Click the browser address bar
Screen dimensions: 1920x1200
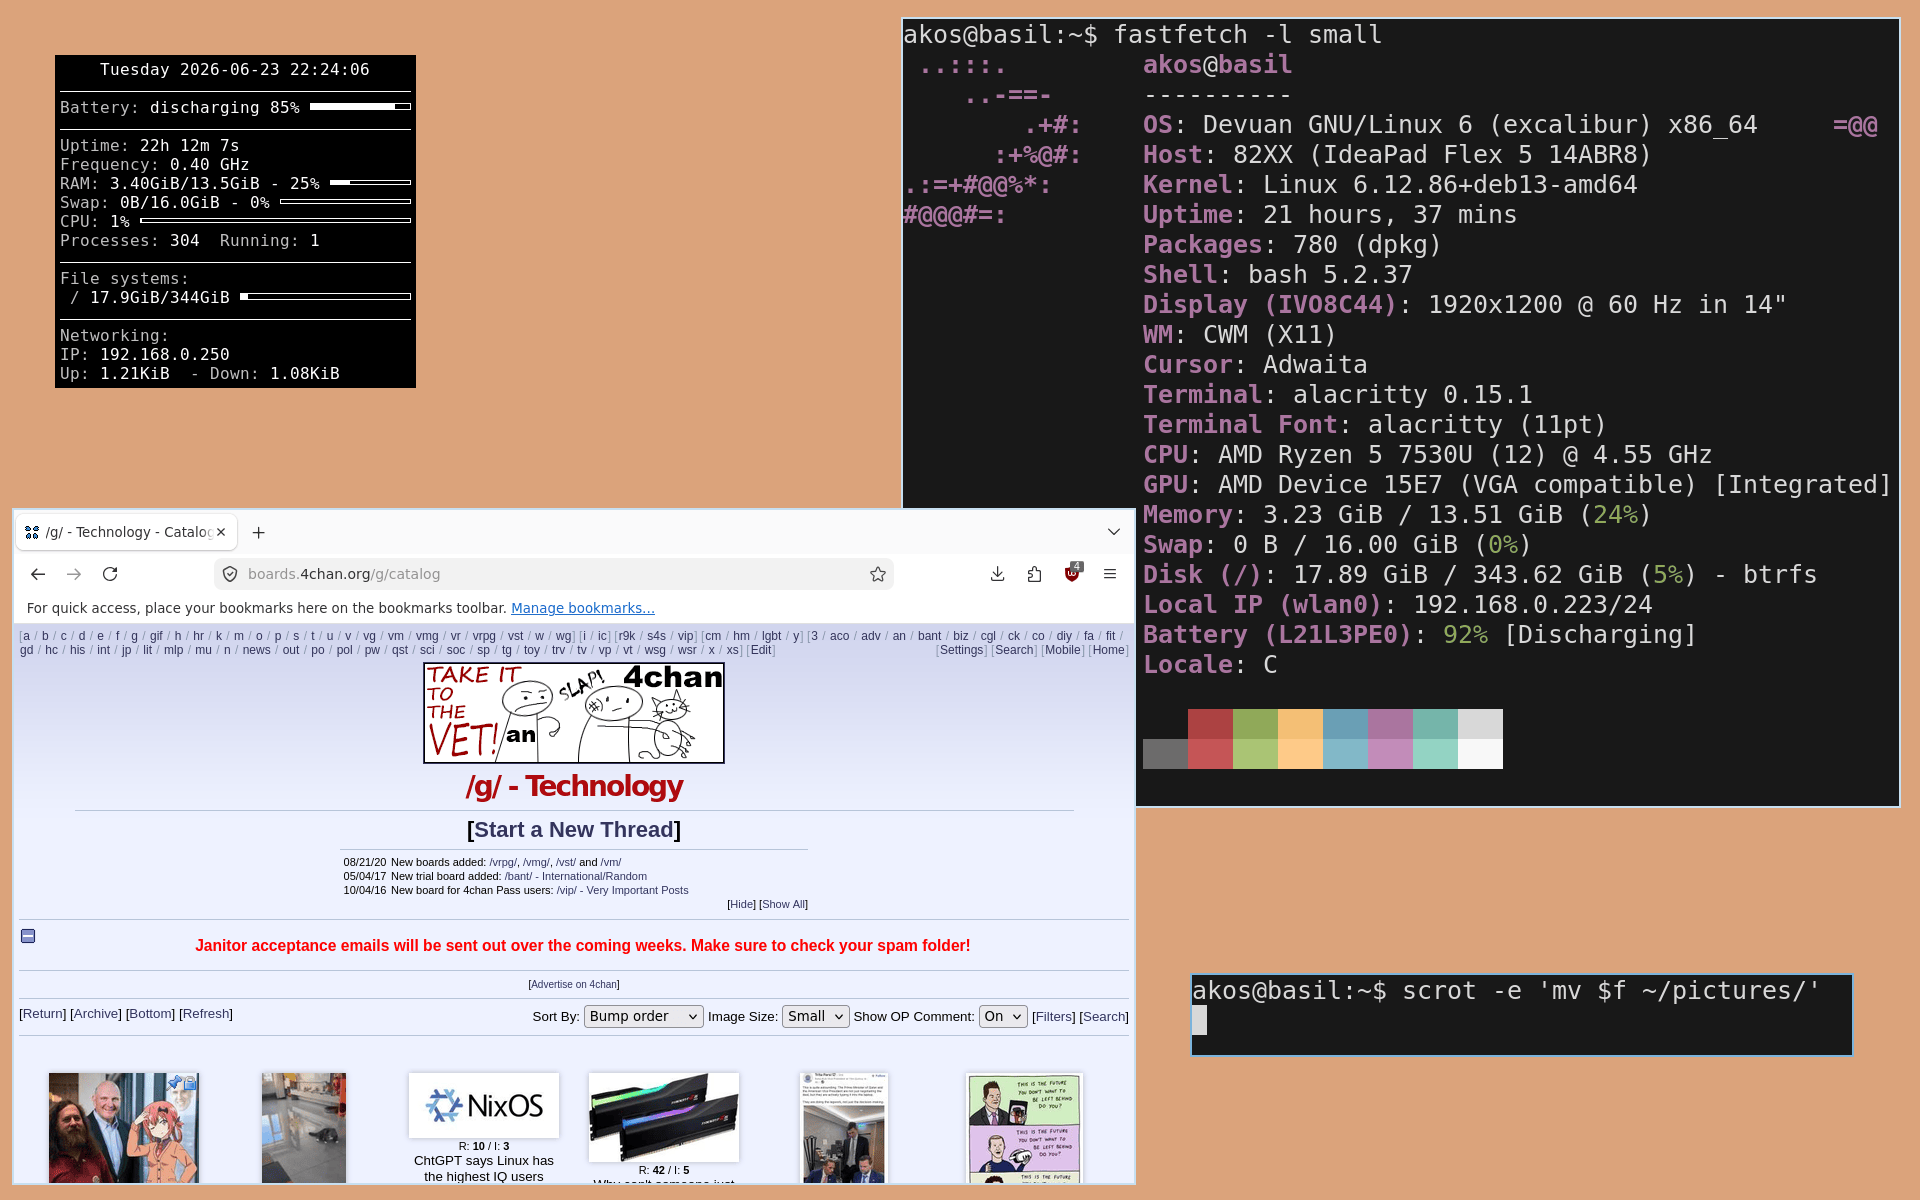pos(553,574)
